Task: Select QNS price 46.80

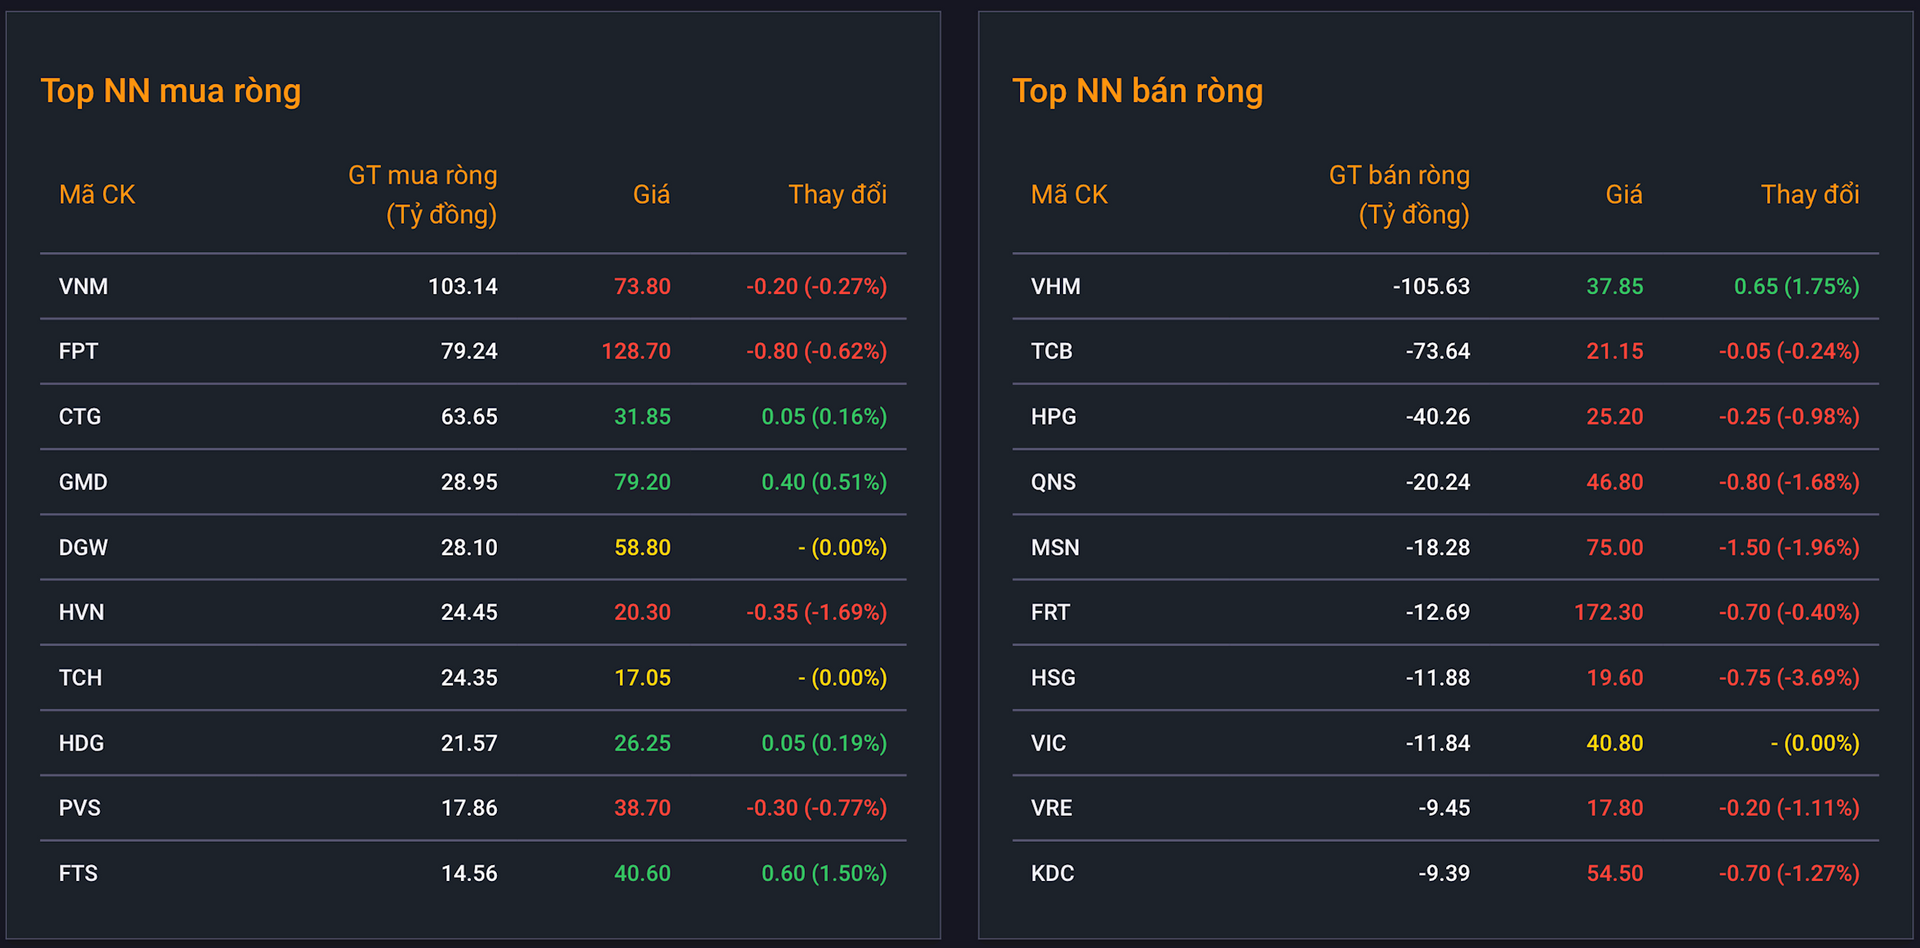Action: click(1614, 482)
